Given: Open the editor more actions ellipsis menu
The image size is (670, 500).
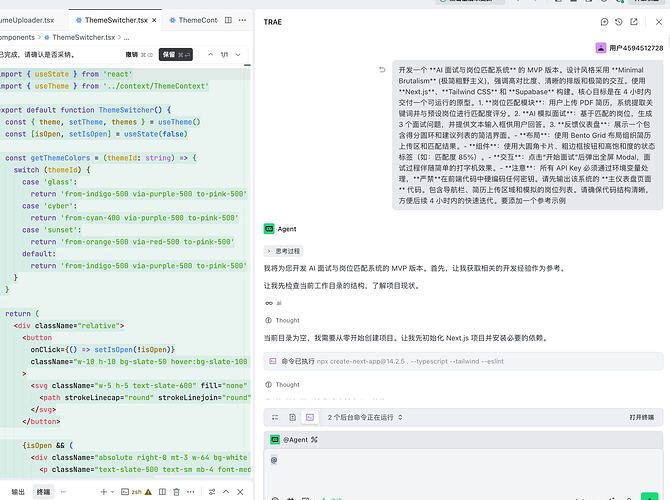Looking at the screenshot, I should click(242, 20).
